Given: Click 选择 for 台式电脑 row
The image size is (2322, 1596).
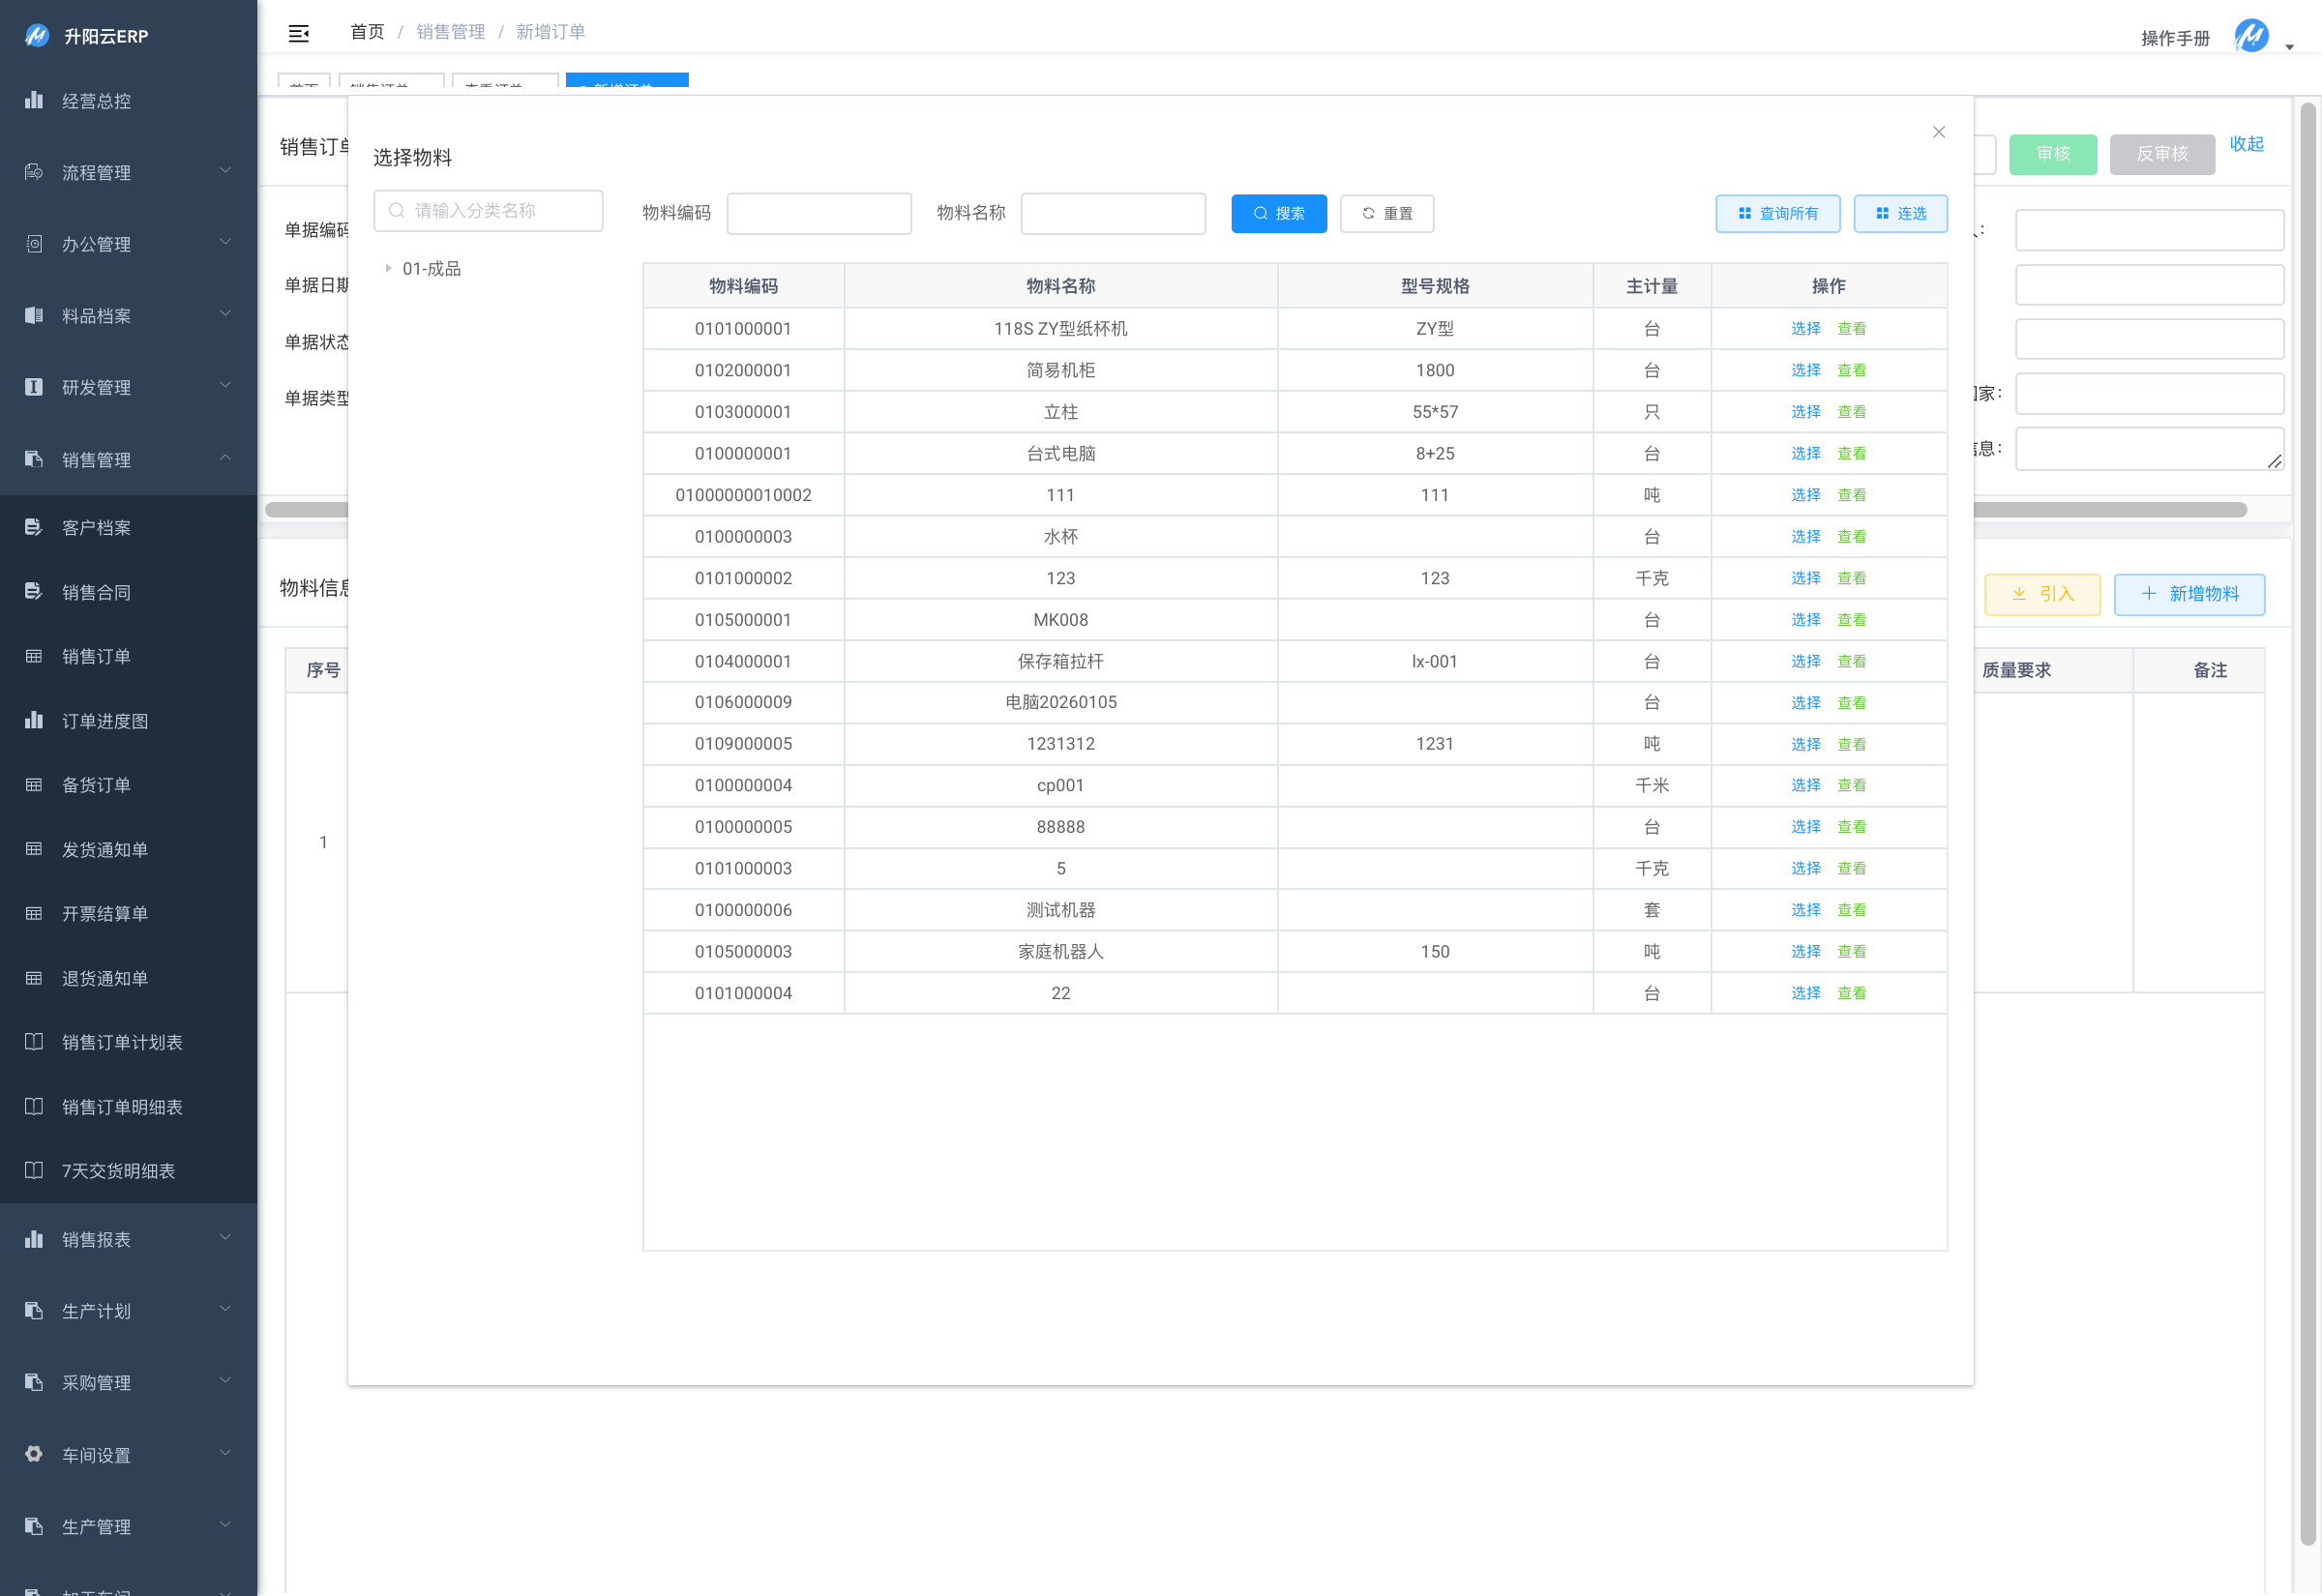Looking at the screenshot, I should pos(1805,454).
